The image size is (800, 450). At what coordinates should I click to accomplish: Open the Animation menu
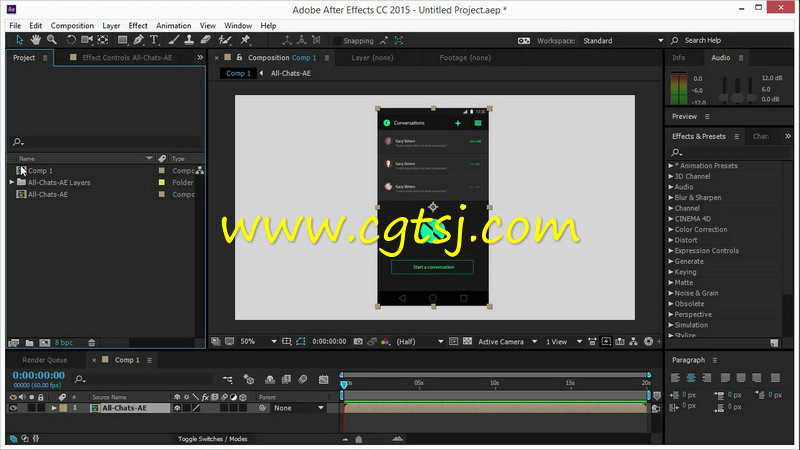point(173,26)
